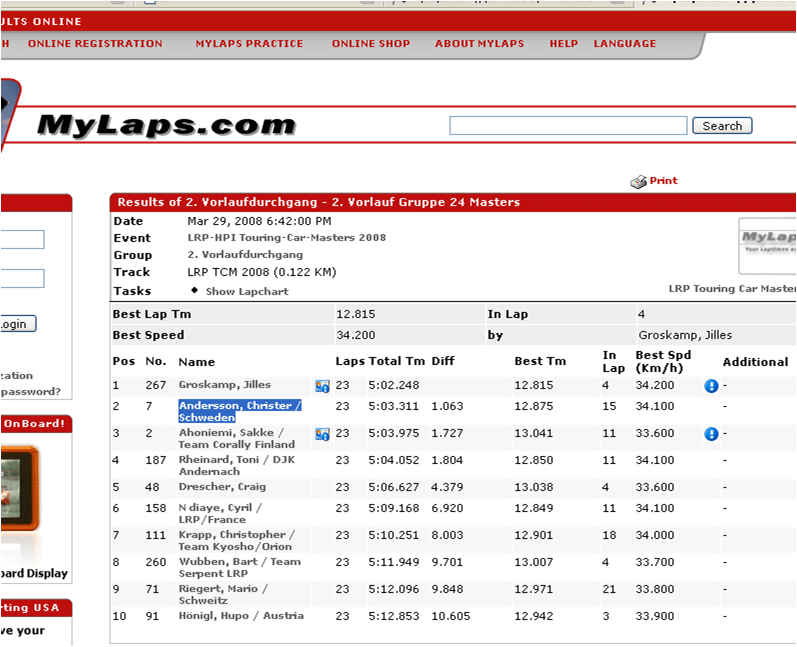797x647 pixels.
Task: Click car number 267
Action: [x=156, y=385]
